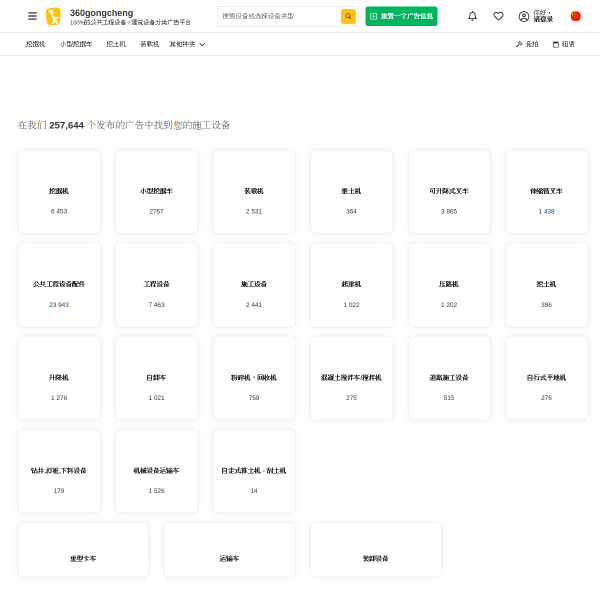Image resolution: width=600 pixels, height=600 pixels.
Task: Open the 挖掘机 category card with 6 453 ads
Action: (59, 192)
